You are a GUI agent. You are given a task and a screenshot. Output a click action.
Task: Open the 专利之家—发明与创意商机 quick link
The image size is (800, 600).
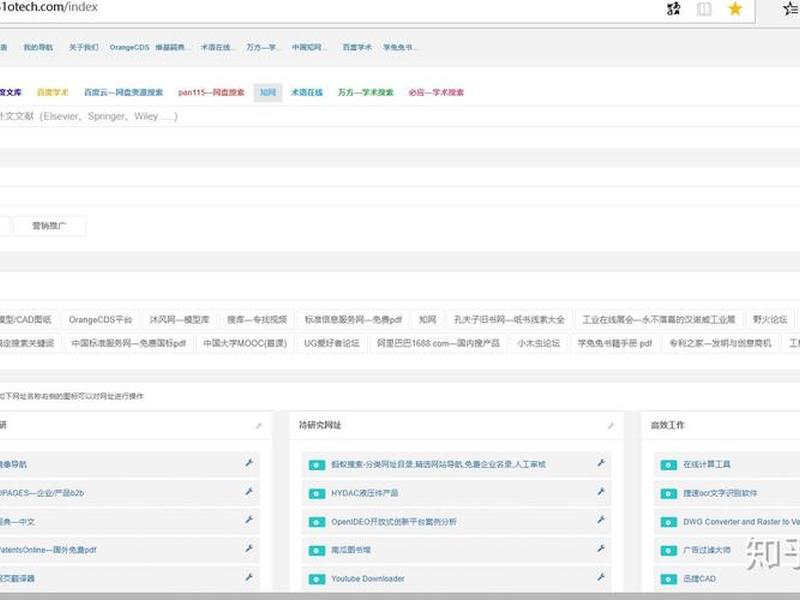coord(720,343)
